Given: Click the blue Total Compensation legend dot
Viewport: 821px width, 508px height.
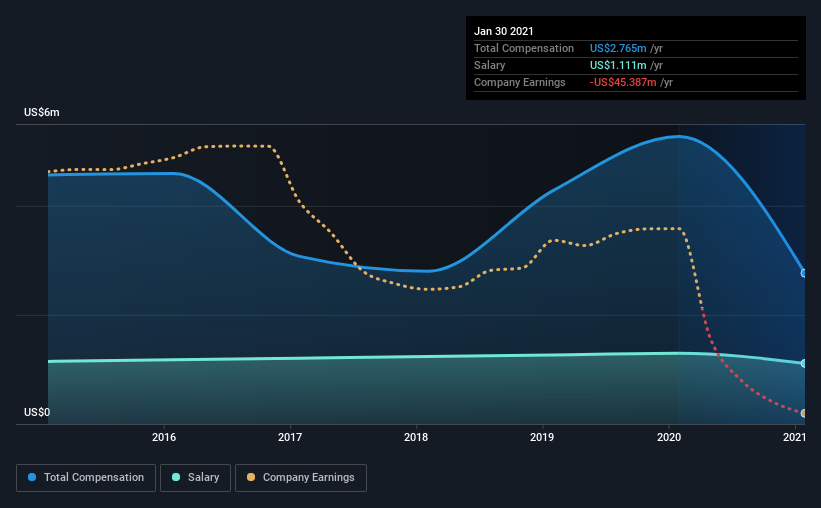Looking at the screenshot, I should click(x=32, y=477).
